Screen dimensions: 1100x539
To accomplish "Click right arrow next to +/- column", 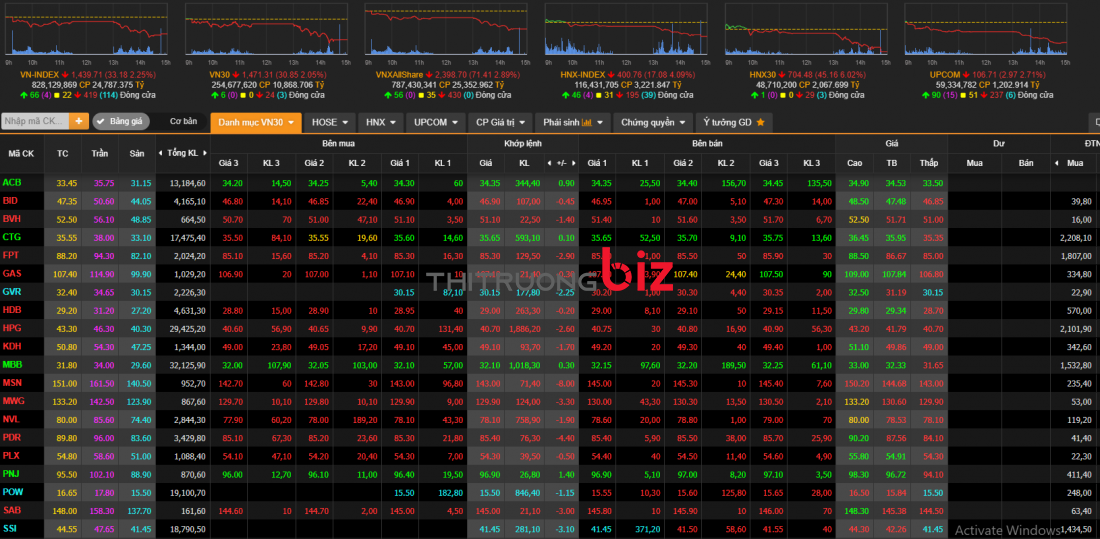I will (x=575, y=163).
